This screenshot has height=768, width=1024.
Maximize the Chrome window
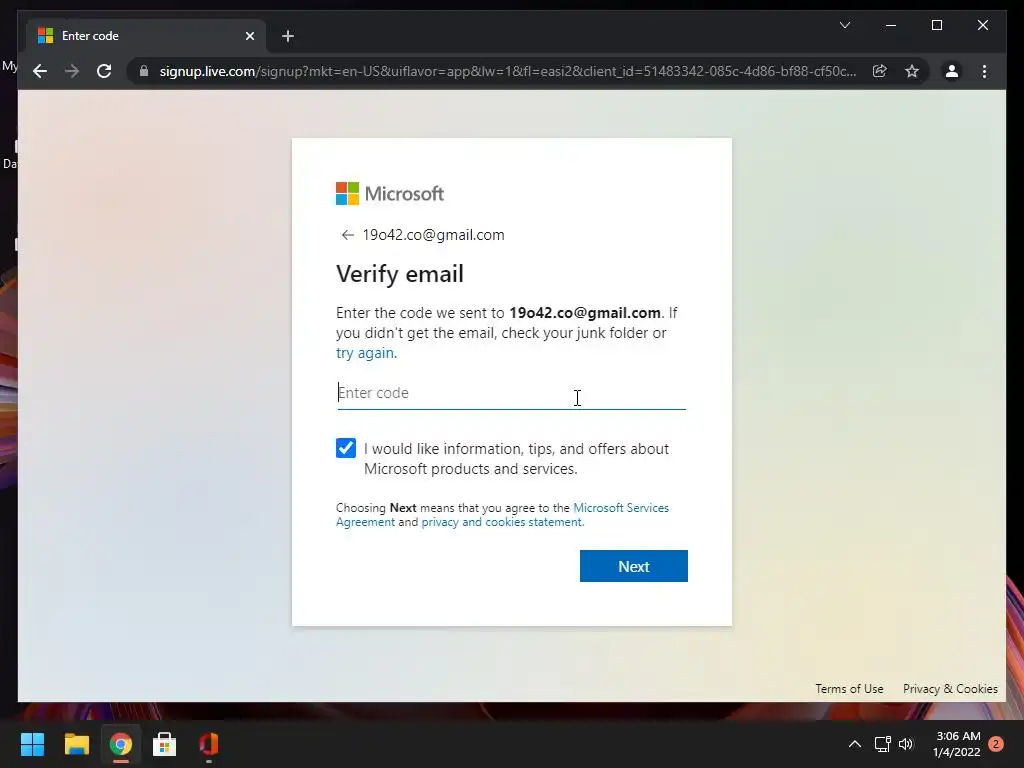[x=936, y=25]
